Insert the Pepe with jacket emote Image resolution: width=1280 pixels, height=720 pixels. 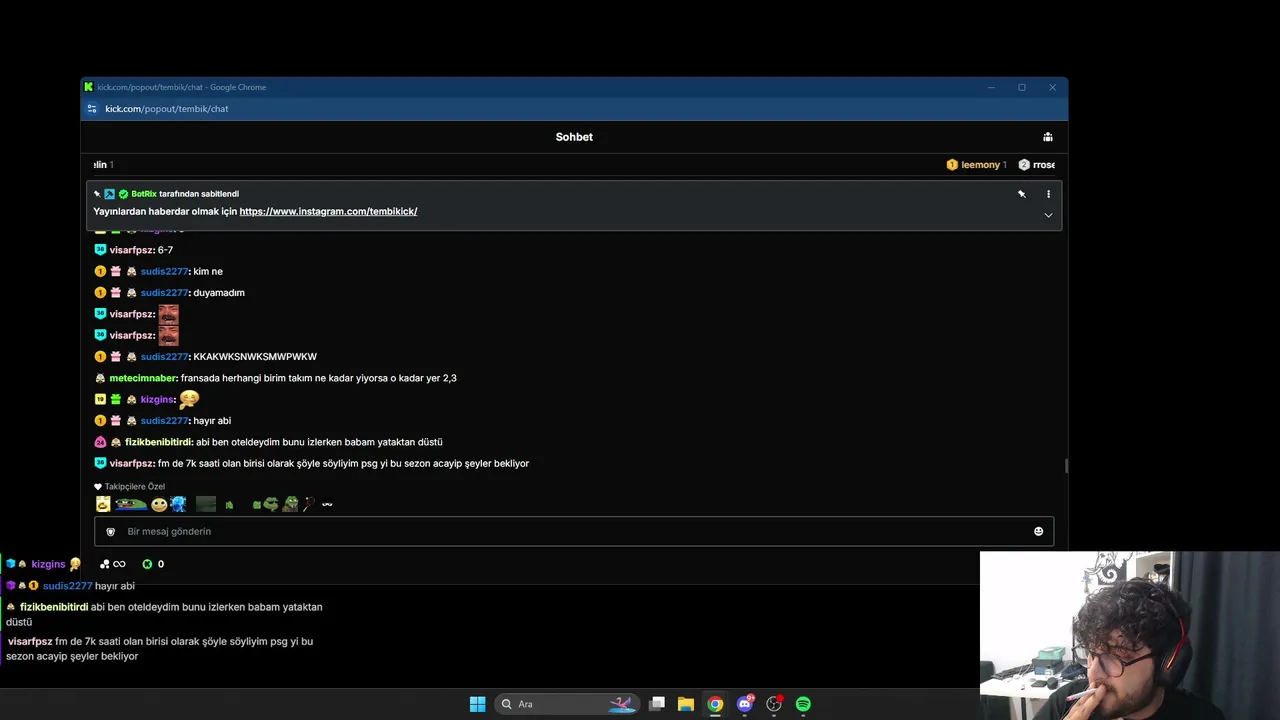pos(290,504)
